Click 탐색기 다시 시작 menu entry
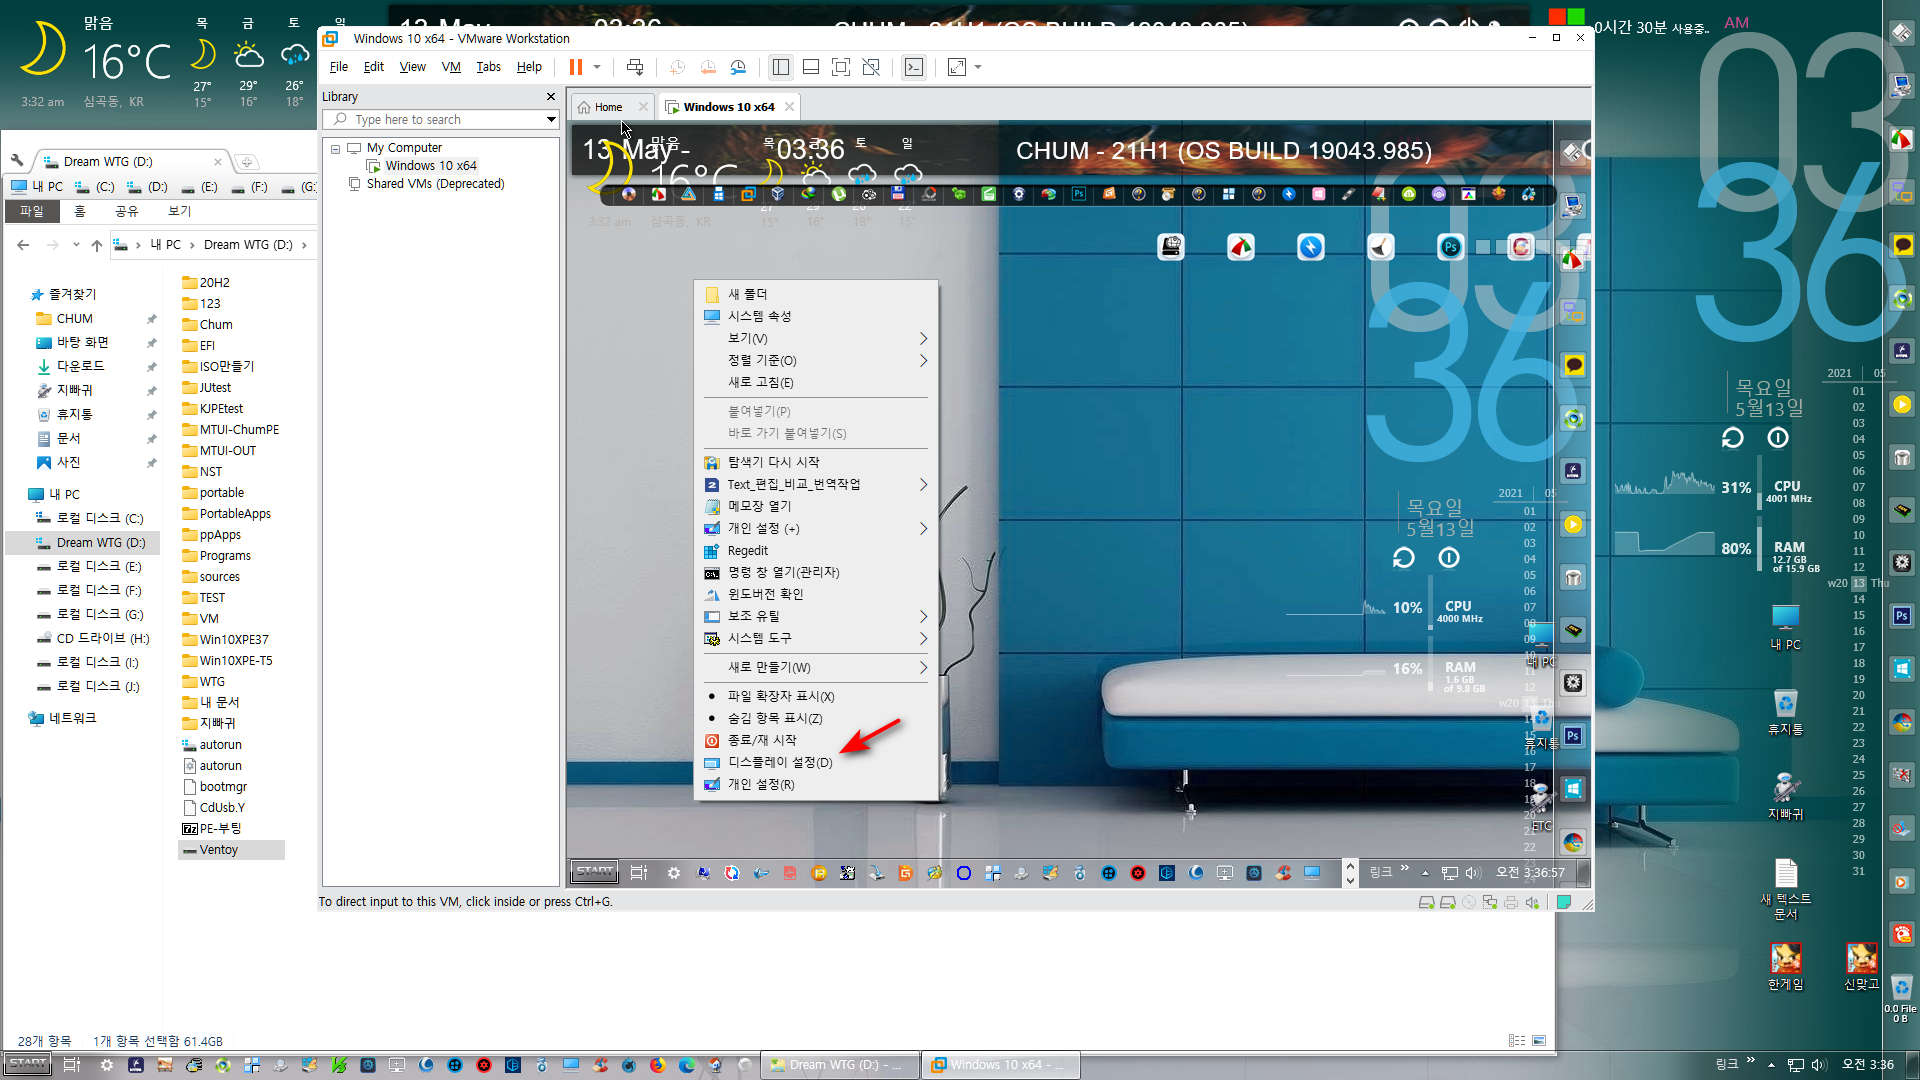The height and width of the screenshot is (1080, 1920). coord(815,462)
